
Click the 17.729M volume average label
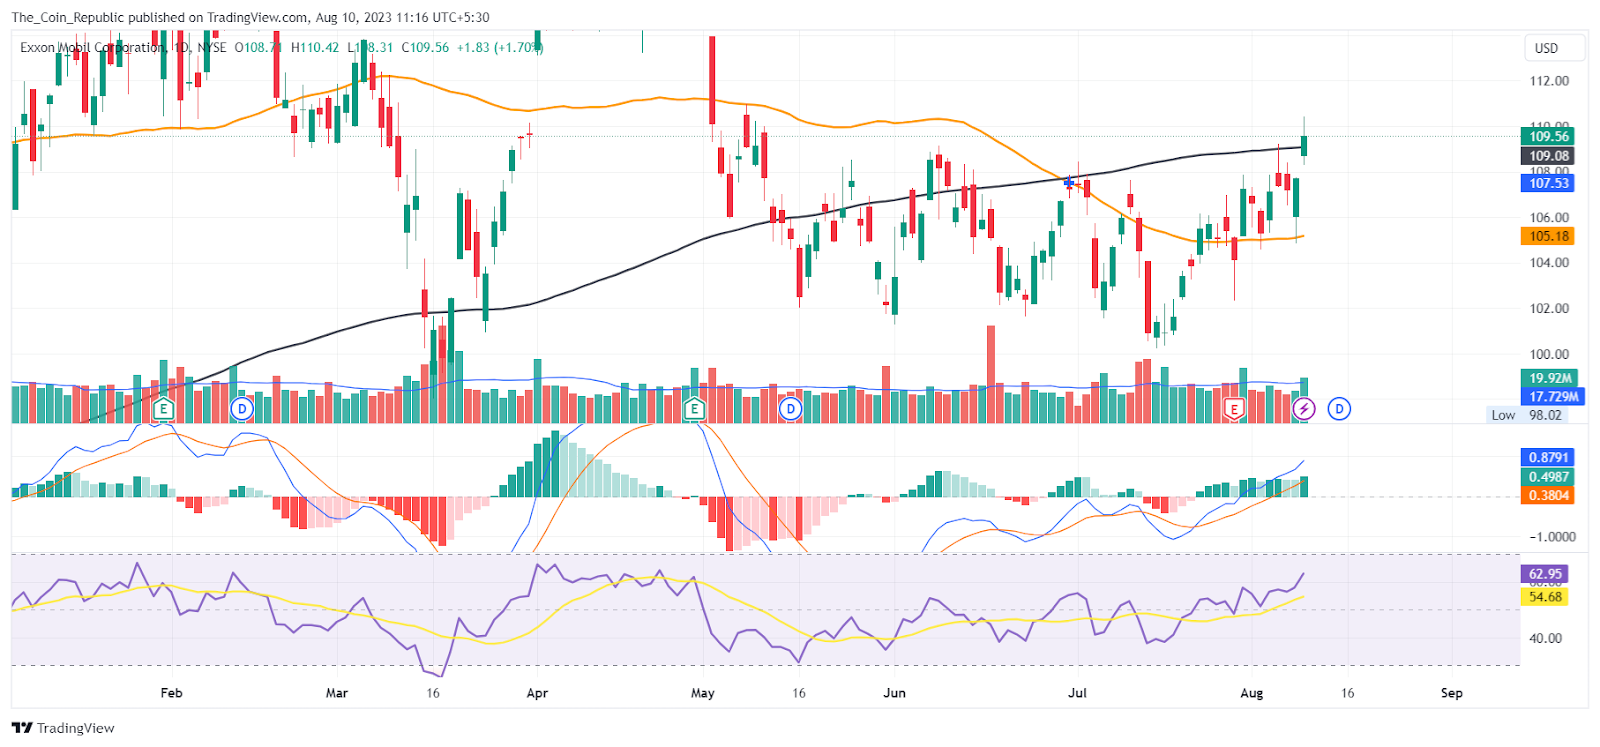[1553, 397]
